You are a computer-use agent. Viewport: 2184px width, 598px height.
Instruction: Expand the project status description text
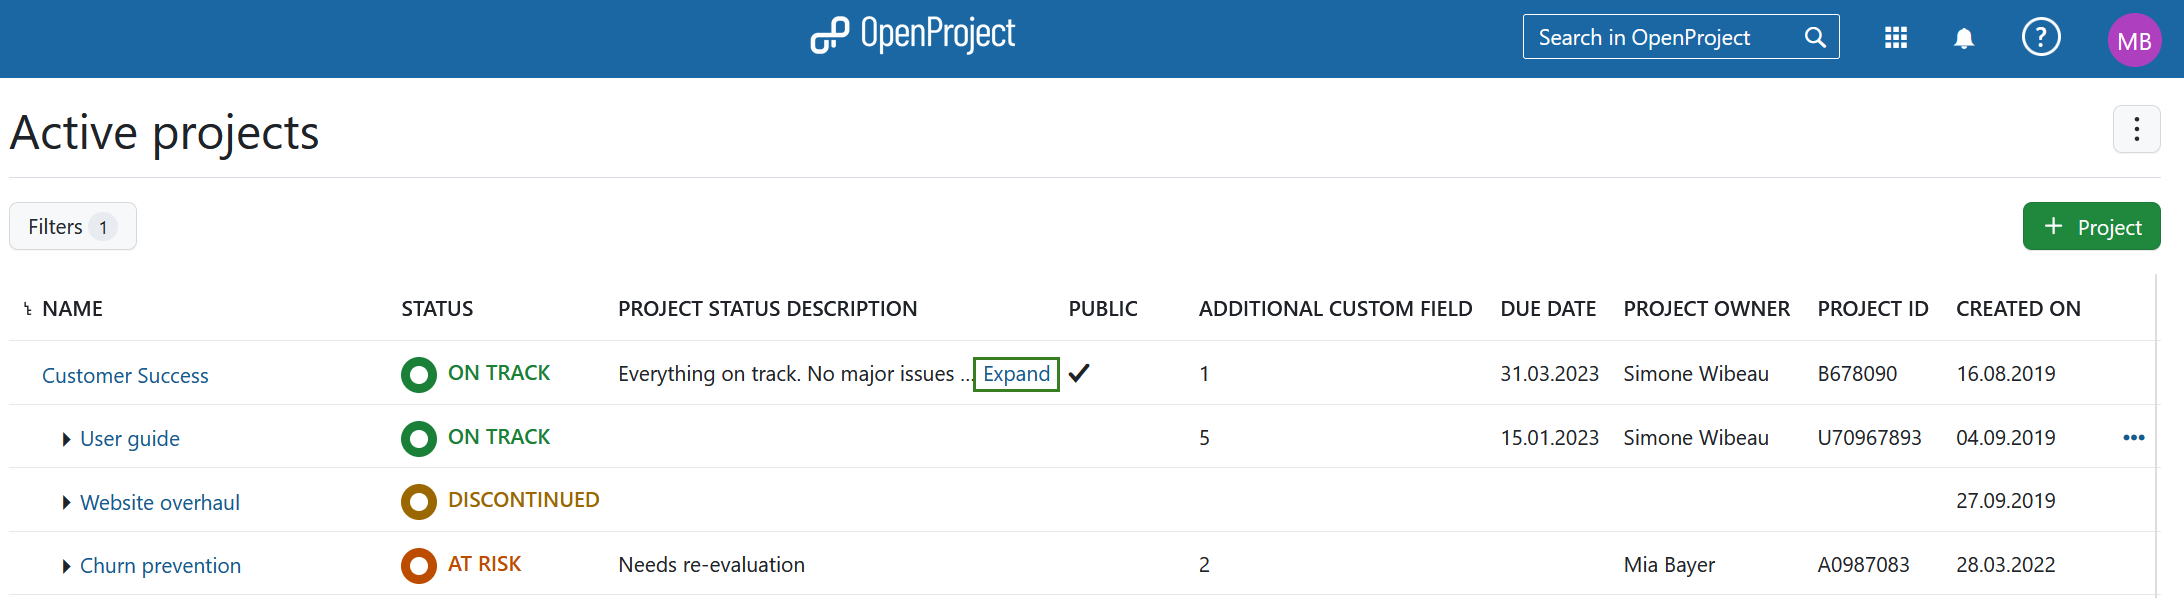click(1016, 374)
